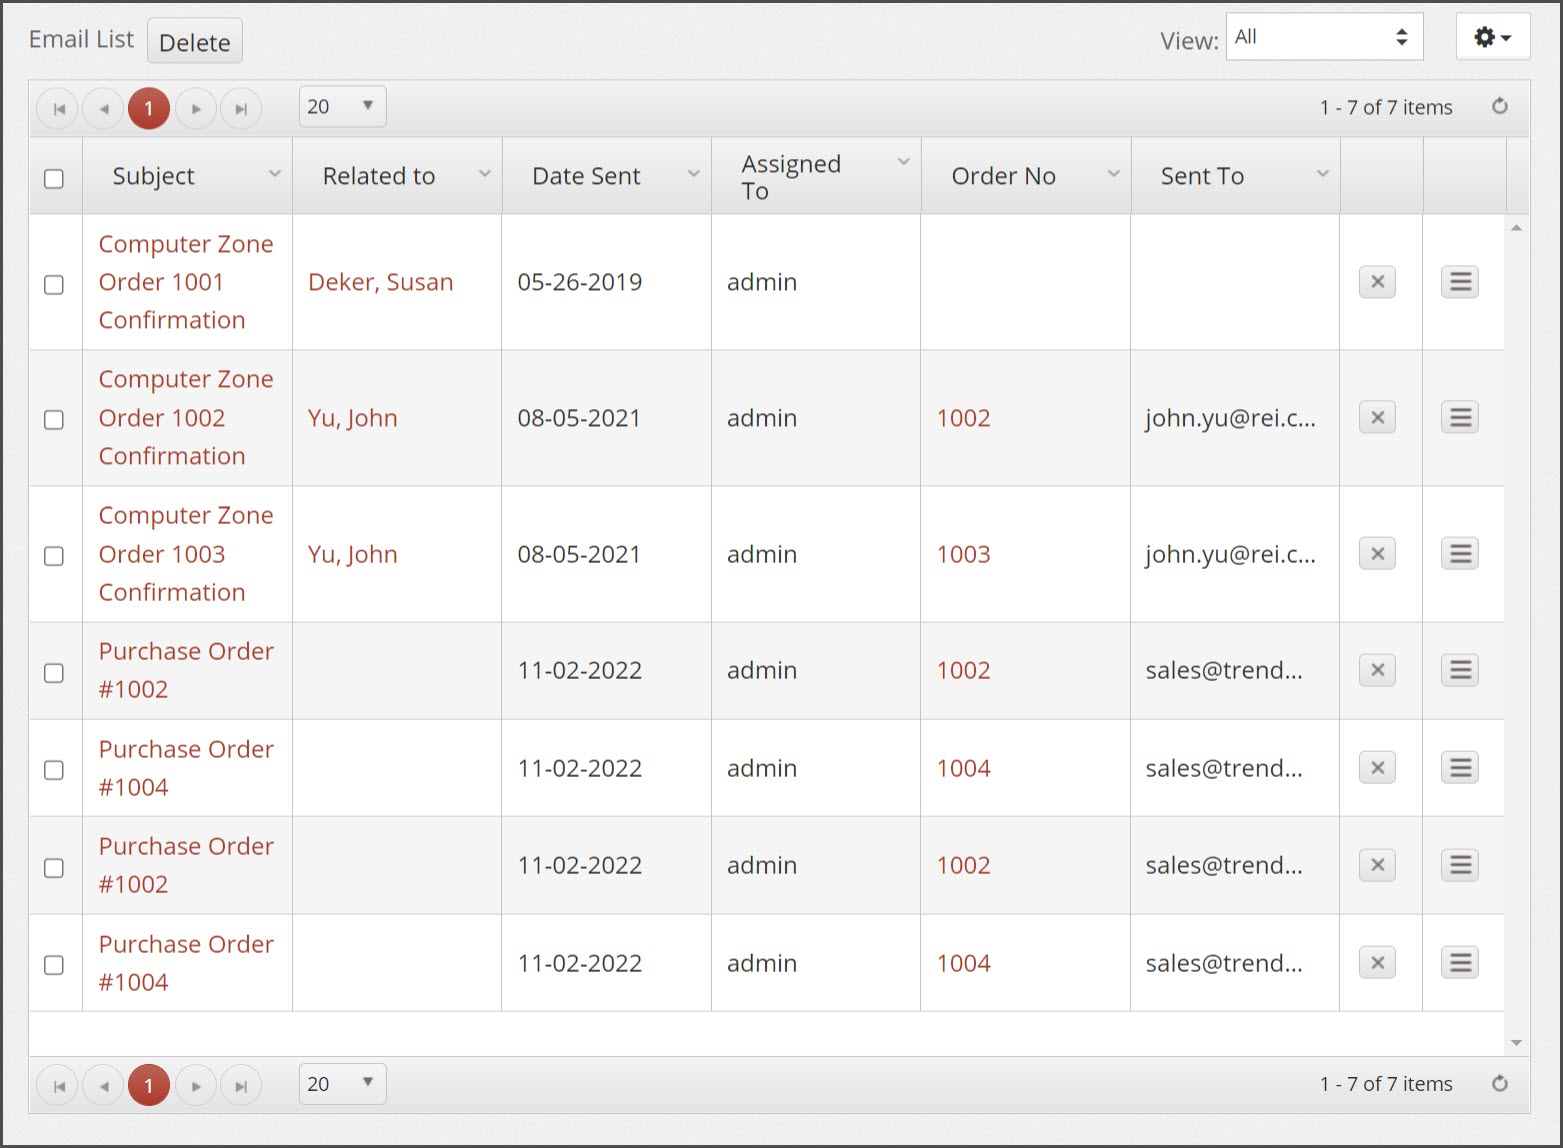Check the Order 1003 Confirmation row checkbox

point(54,556)
